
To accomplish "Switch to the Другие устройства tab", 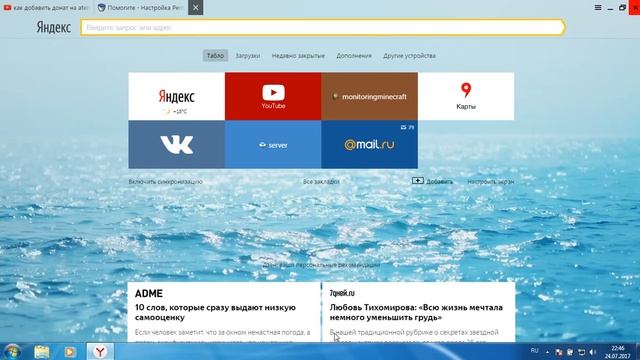I will tap(409, 56).
